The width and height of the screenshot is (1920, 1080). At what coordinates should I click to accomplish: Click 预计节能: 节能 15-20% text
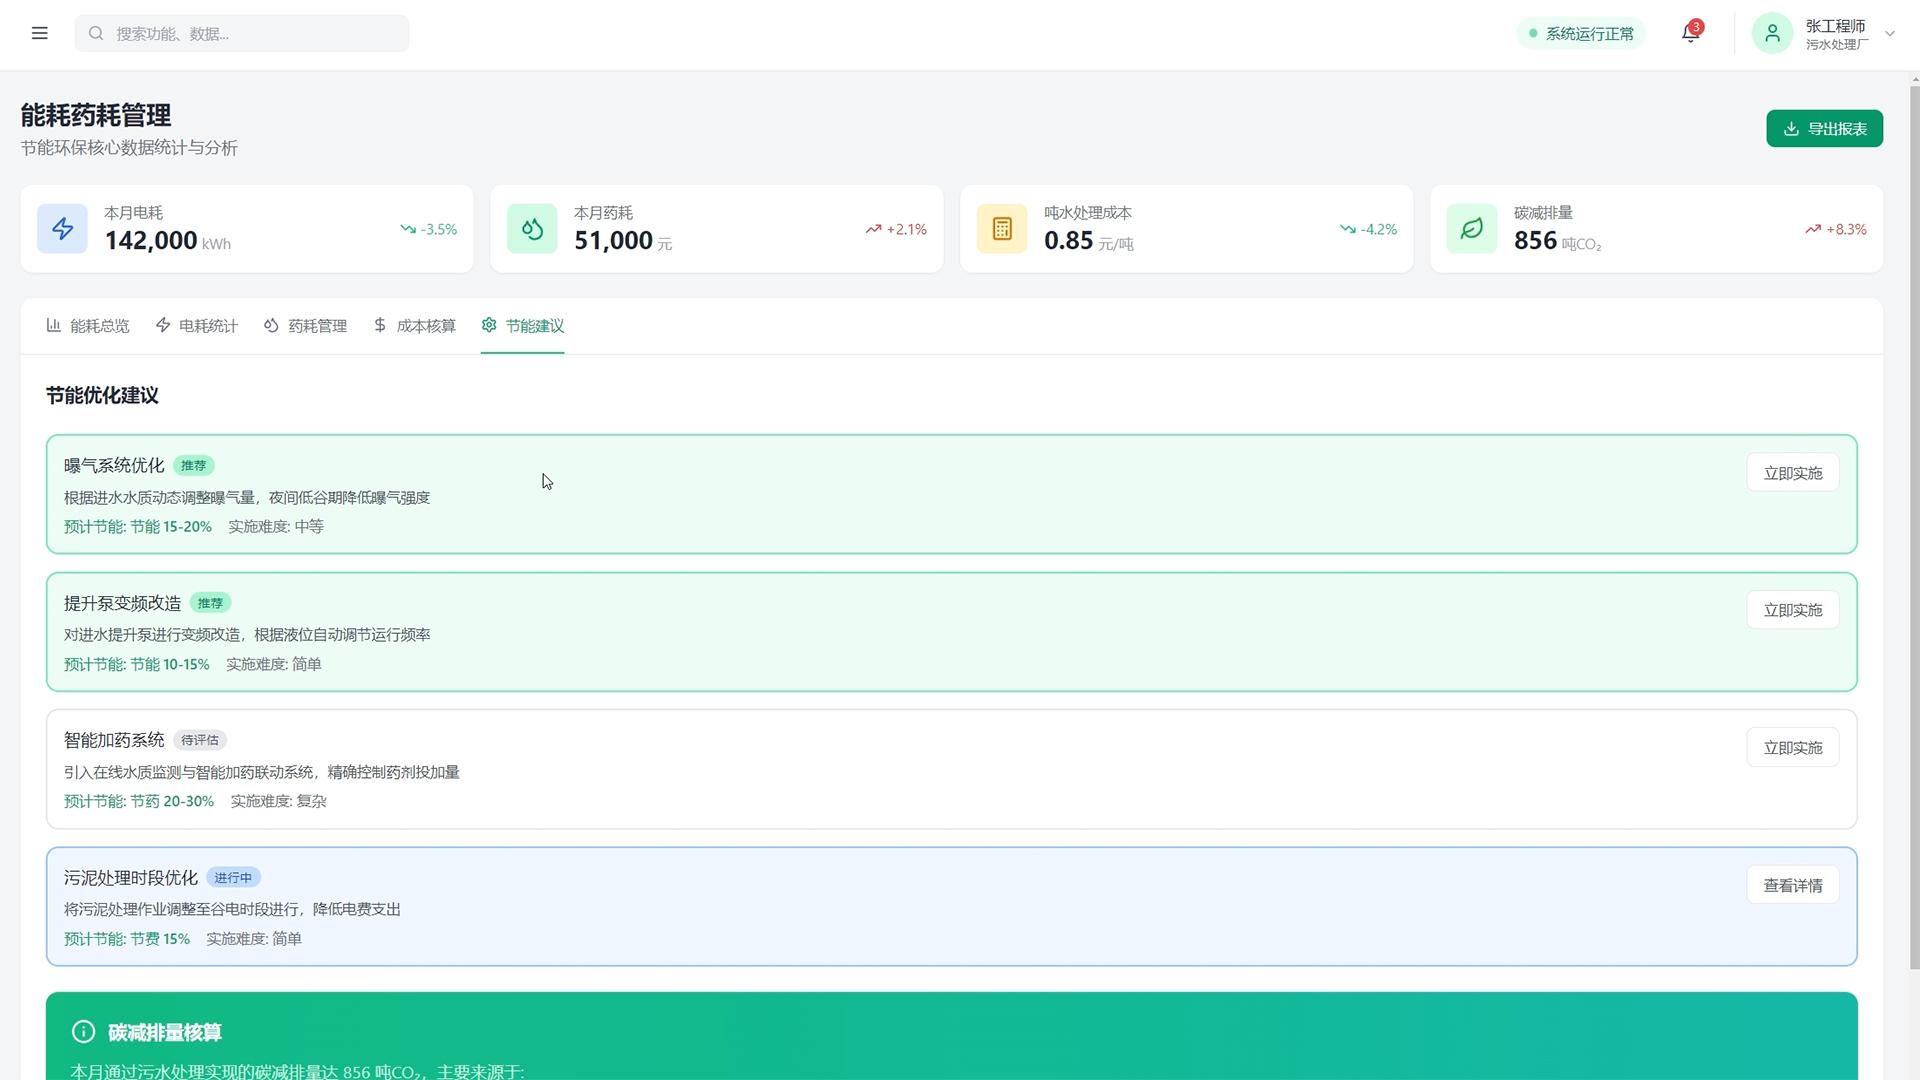click(x=138, y=527)
